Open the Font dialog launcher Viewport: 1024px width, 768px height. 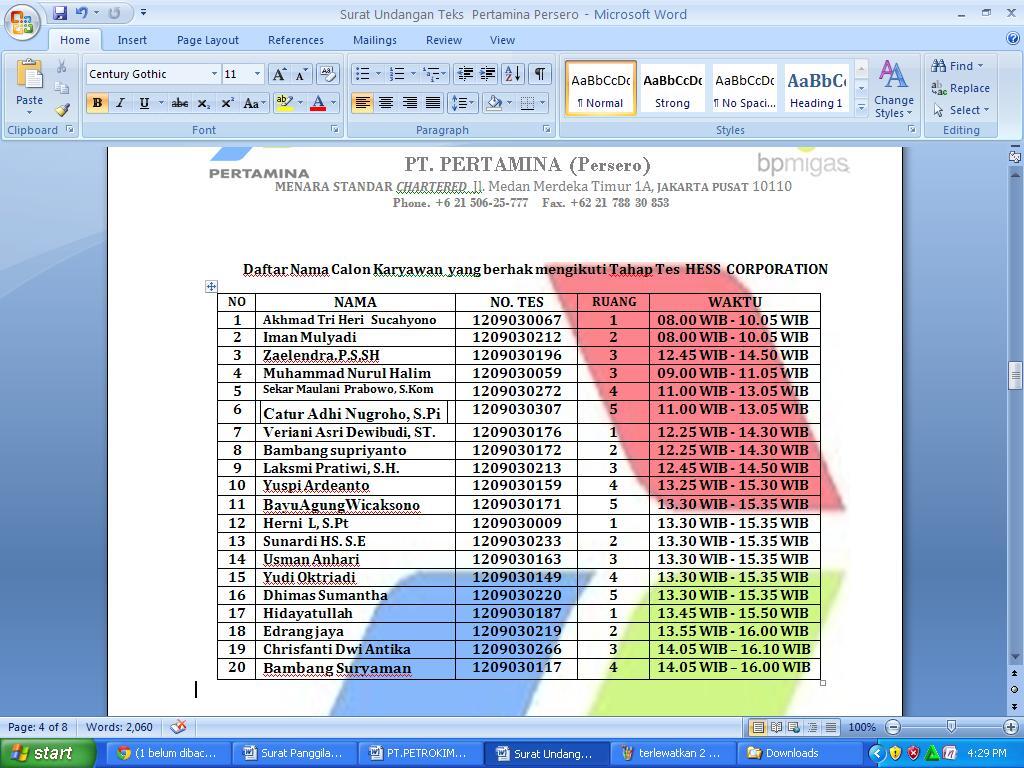(334, 129)
